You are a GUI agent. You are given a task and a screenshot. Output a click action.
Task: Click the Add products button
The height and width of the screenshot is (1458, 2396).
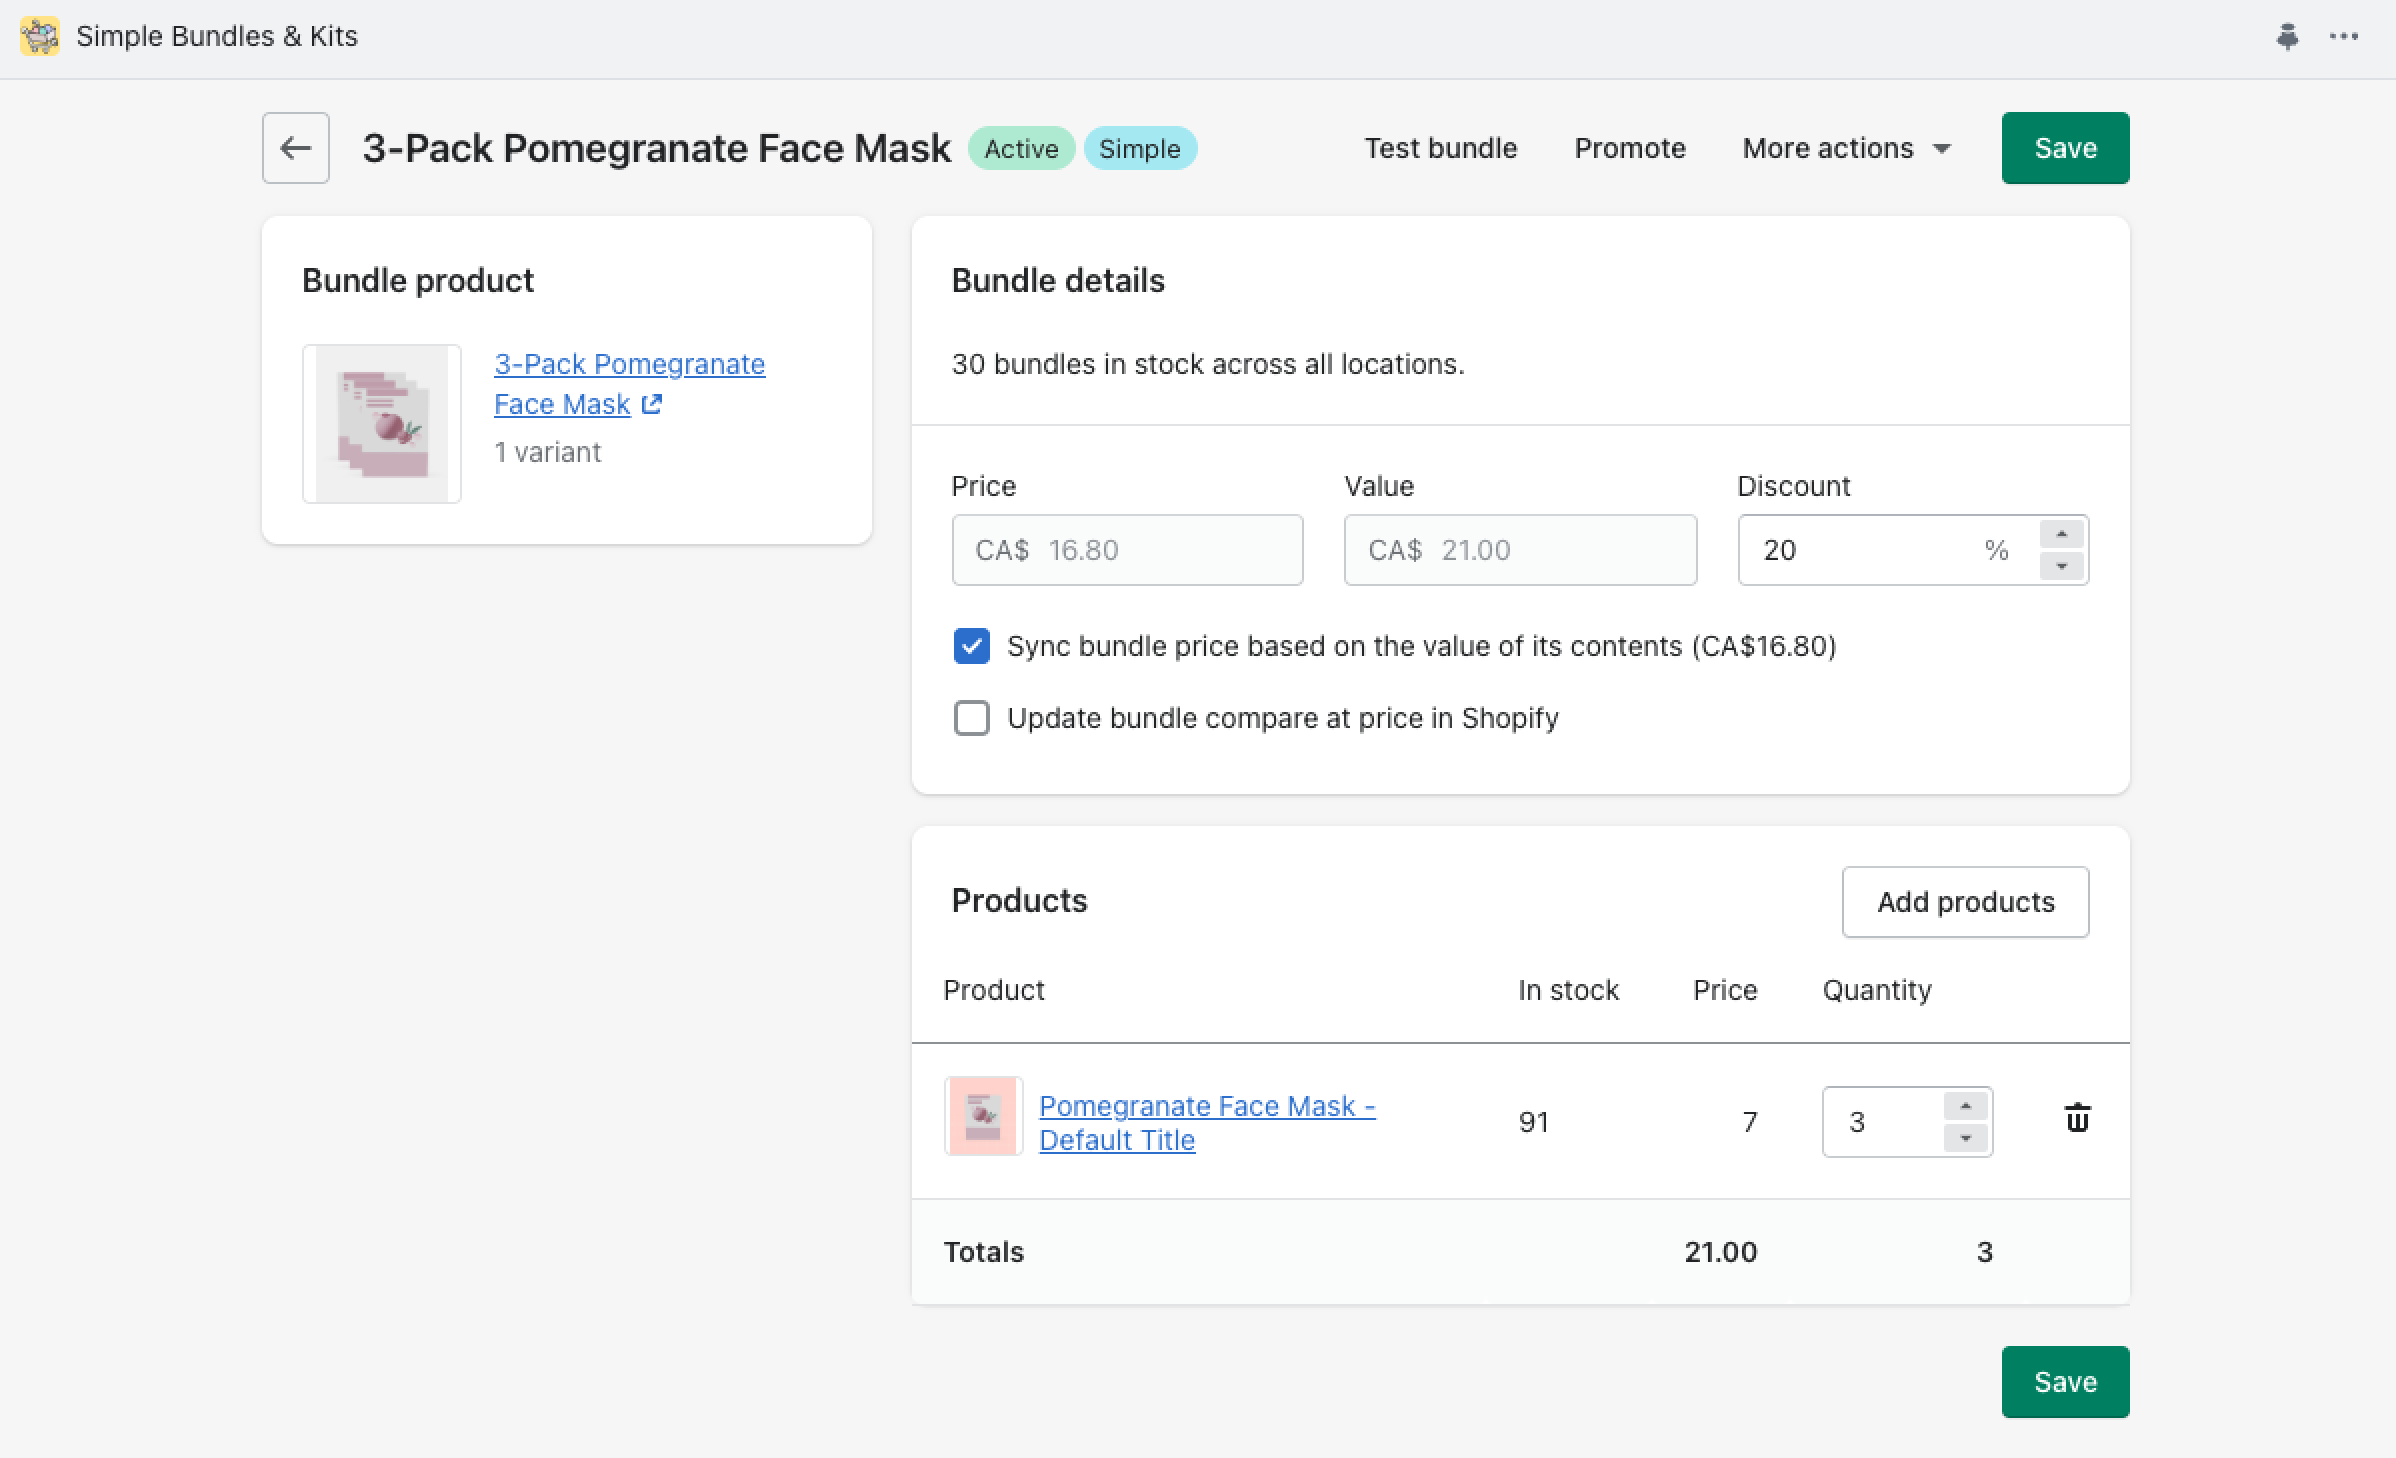point(1965,902)
